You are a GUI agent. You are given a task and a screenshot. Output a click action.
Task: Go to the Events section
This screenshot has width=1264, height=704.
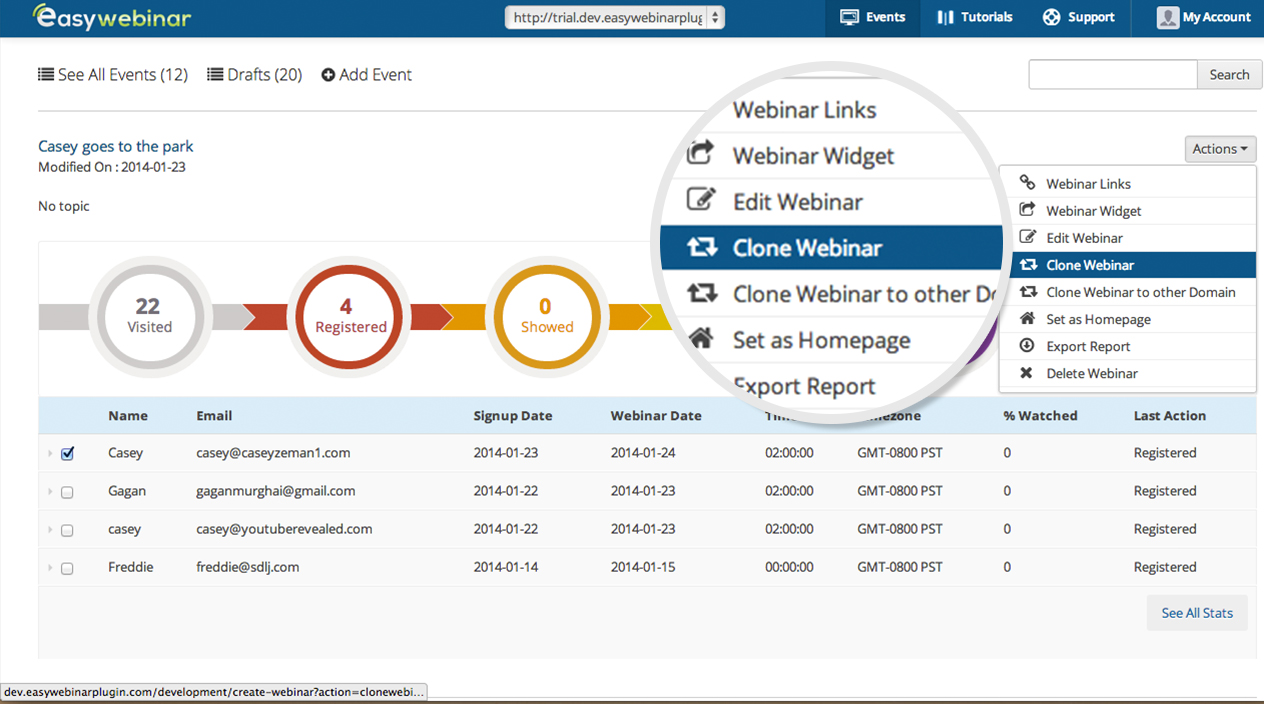(x=872, y=17)
